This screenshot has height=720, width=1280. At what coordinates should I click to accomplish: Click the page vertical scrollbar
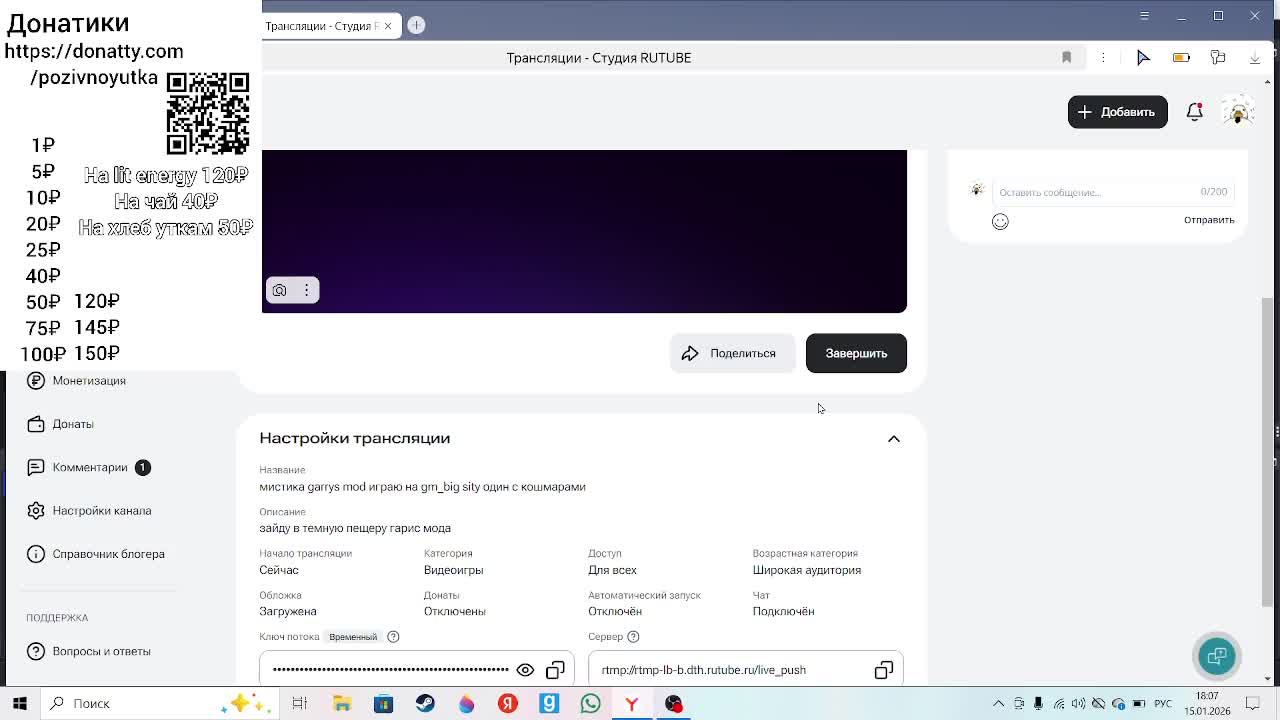pyautogui.click(x=1268, y=450)
